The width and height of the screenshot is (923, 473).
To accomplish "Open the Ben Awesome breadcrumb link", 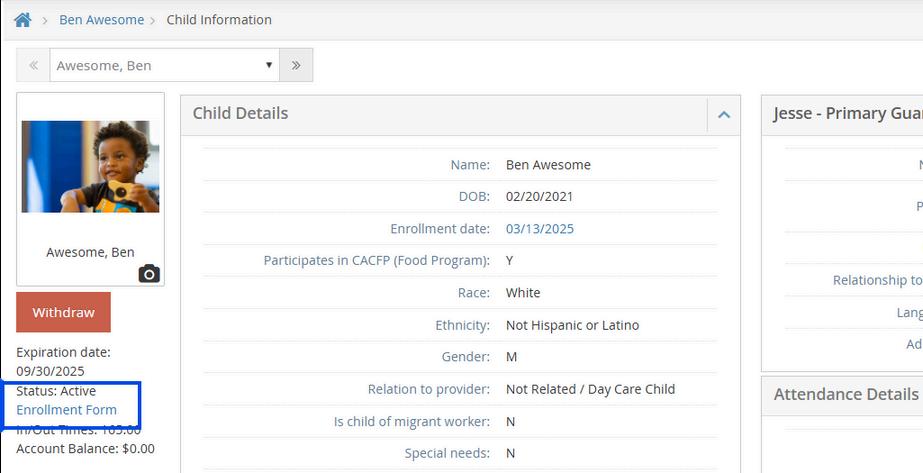I will [101, 20].
